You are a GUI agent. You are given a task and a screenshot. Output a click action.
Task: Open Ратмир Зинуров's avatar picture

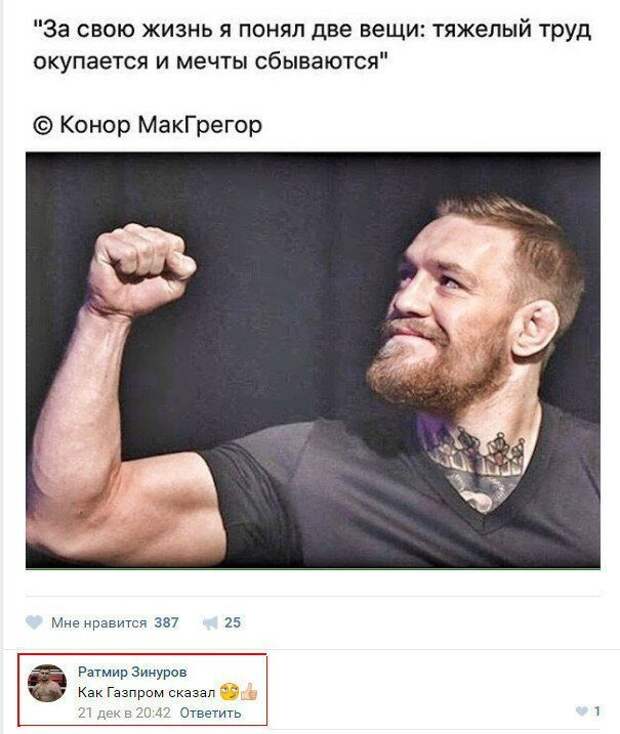47,683
